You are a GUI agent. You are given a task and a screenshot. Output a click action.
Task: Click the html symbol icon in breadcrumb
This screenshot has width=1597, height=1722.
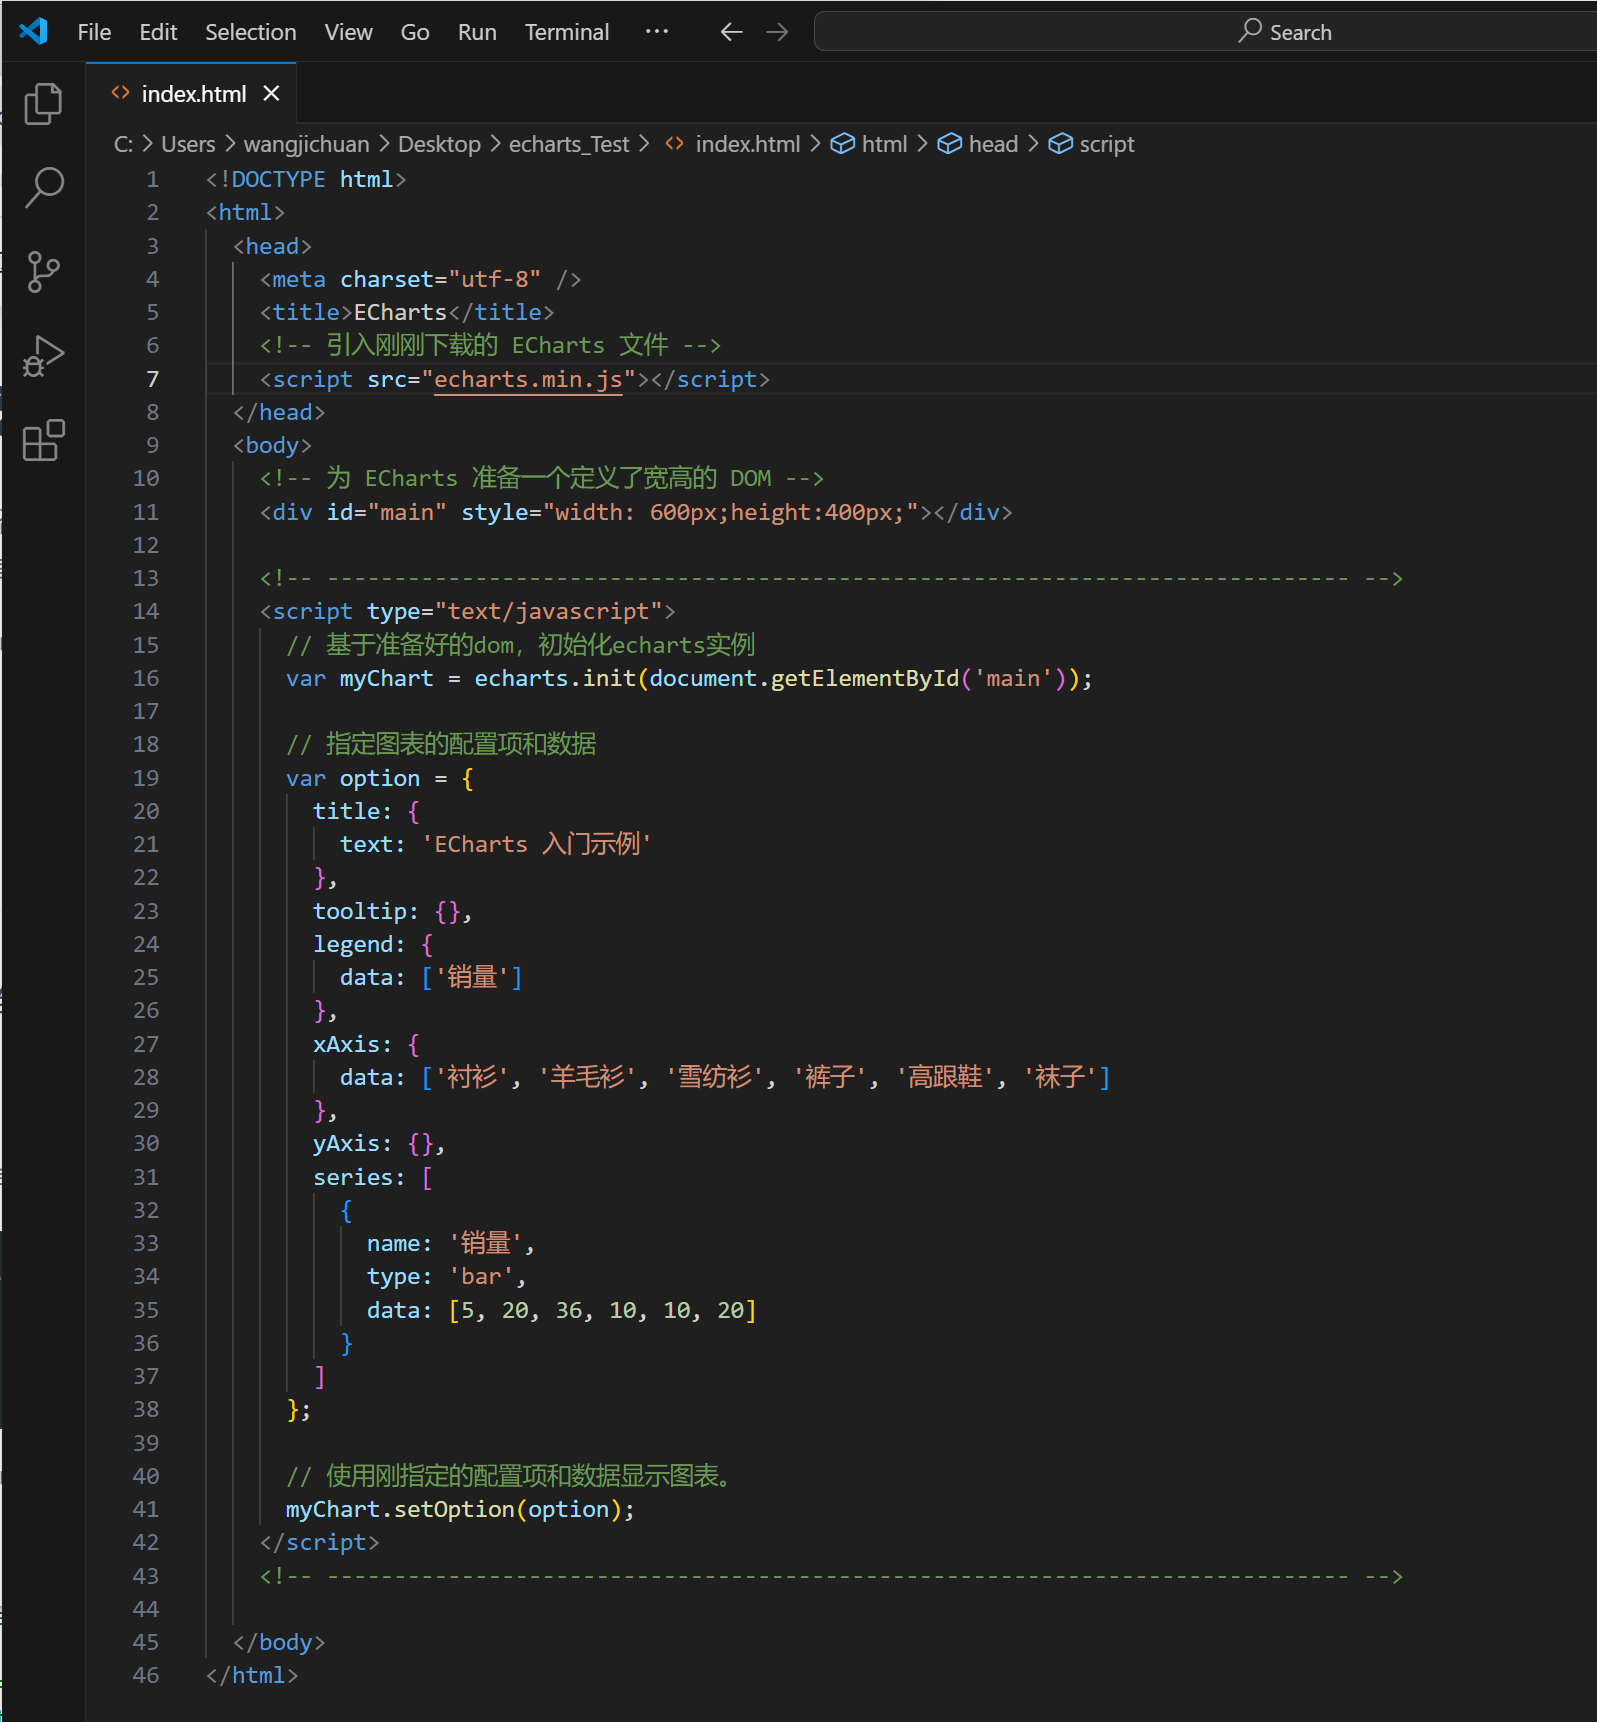pyautogui.click(x=843, y=144)
